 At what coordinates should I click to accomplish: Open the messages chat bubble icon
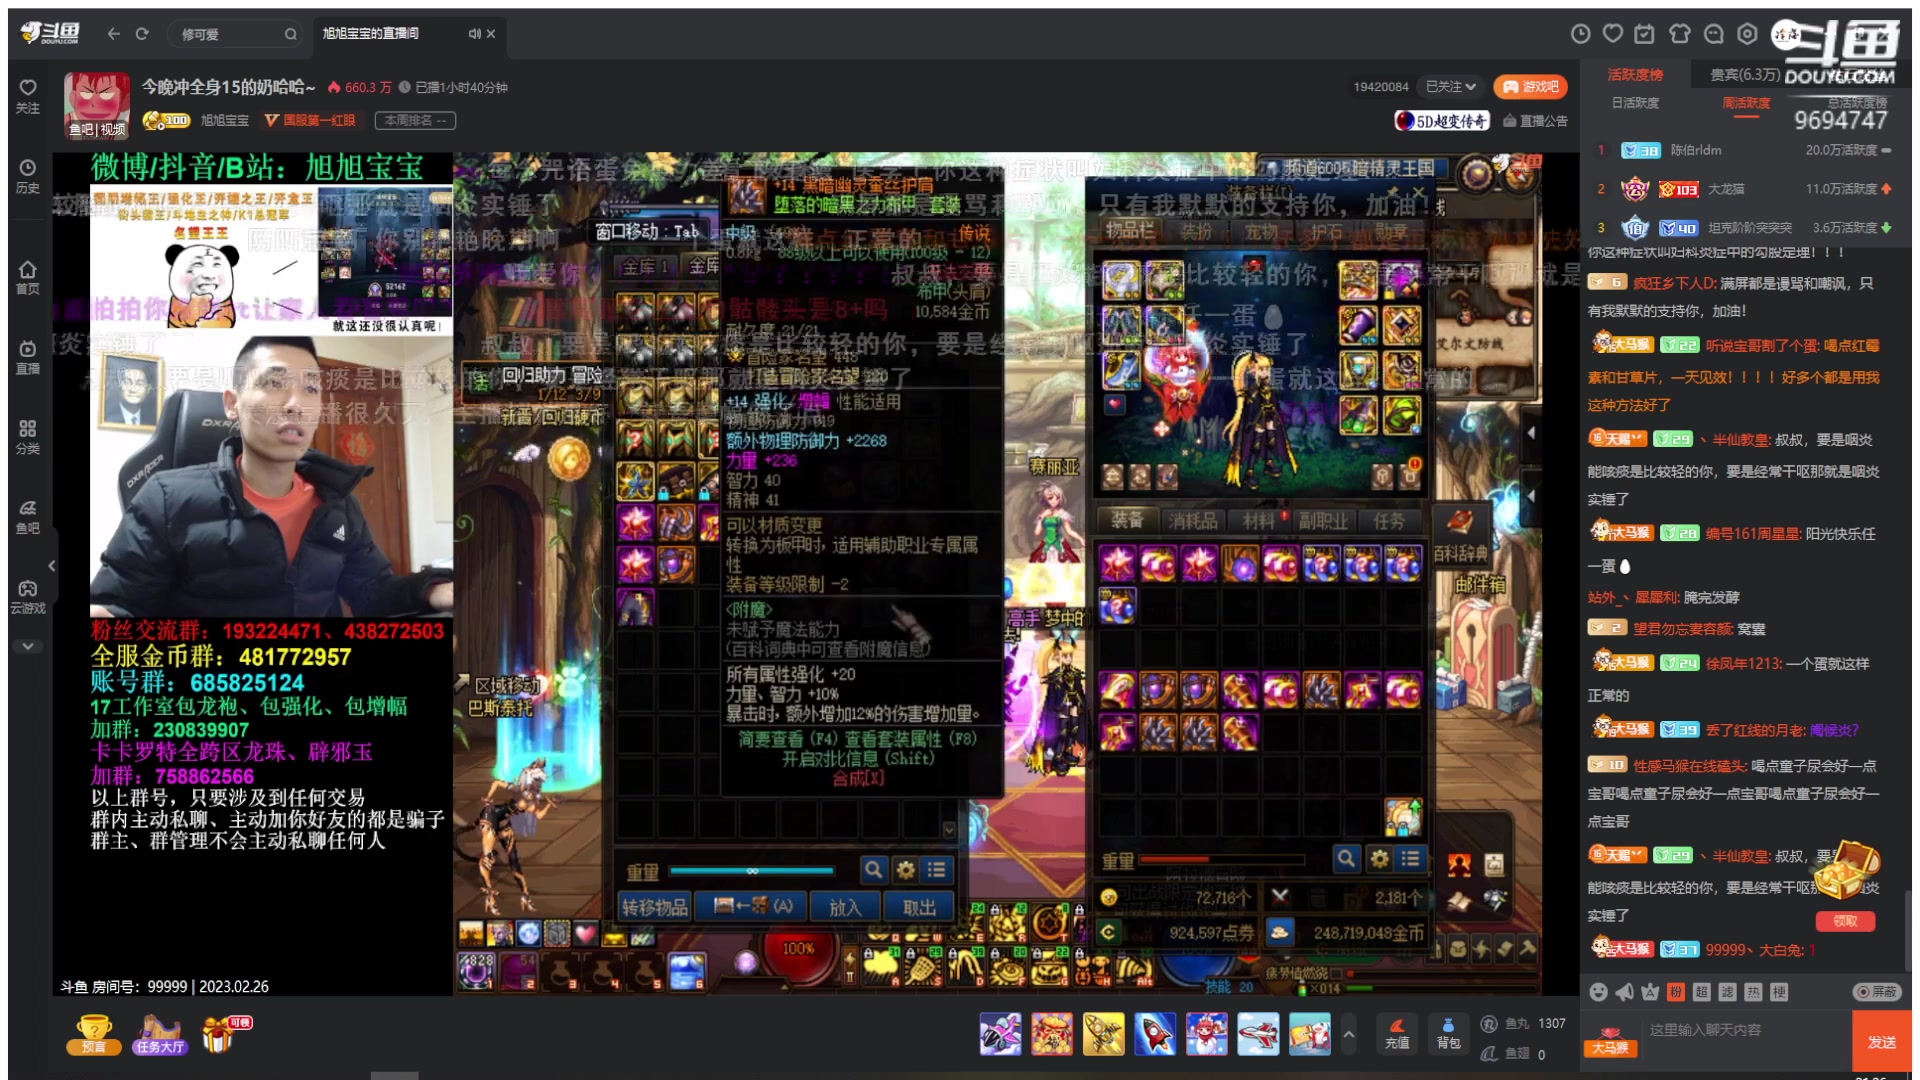point(1714,34)
